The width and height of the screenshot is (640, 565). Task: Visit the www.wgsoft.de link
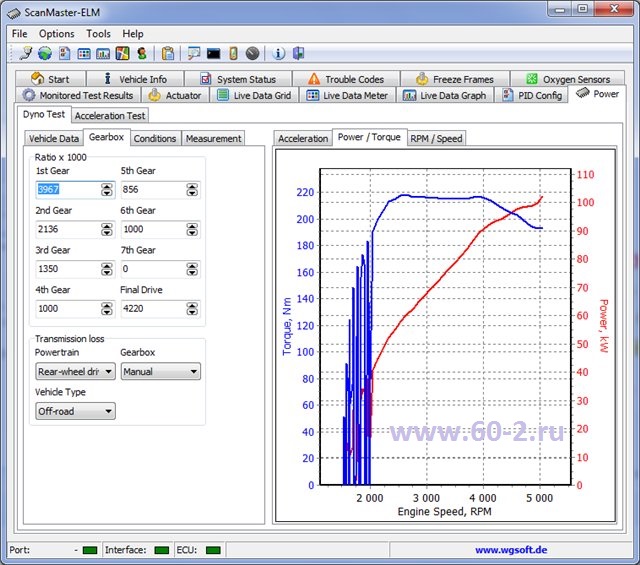(x=510, y=549)
